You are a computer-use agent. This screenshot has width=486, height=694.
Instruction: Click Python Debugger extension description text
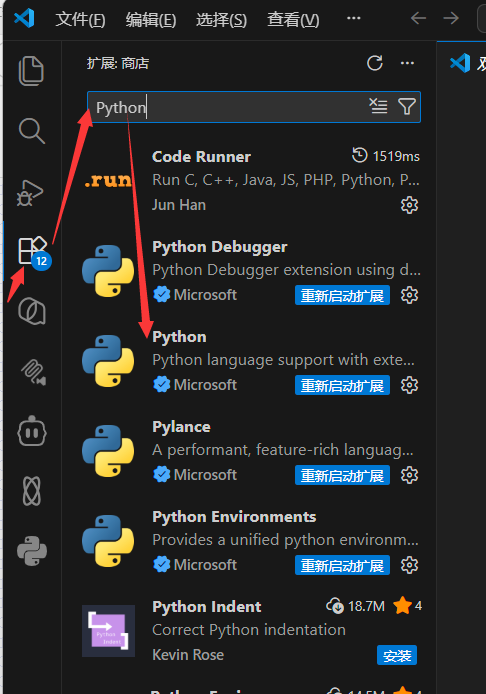286,270
